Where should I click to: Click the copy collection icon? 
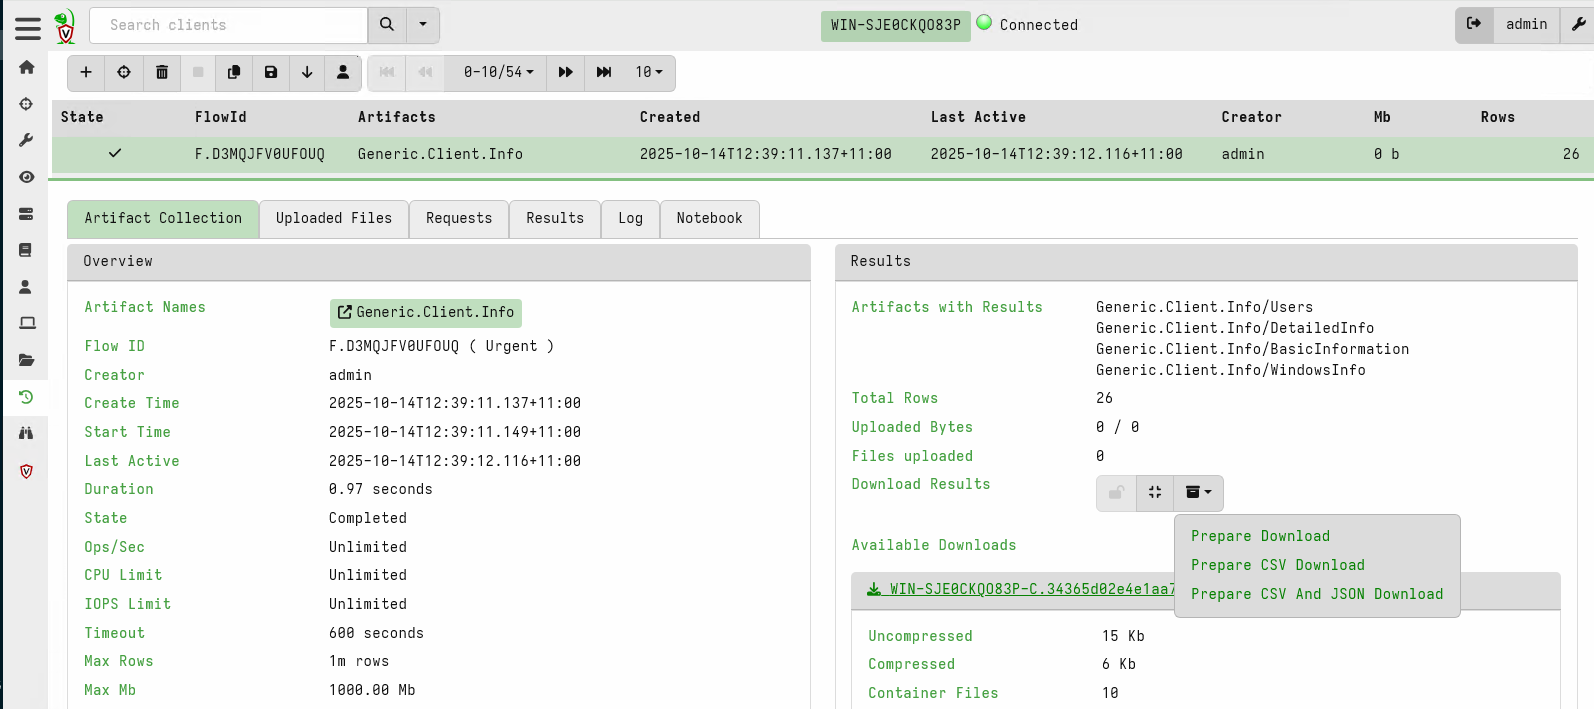pos(234,72)
